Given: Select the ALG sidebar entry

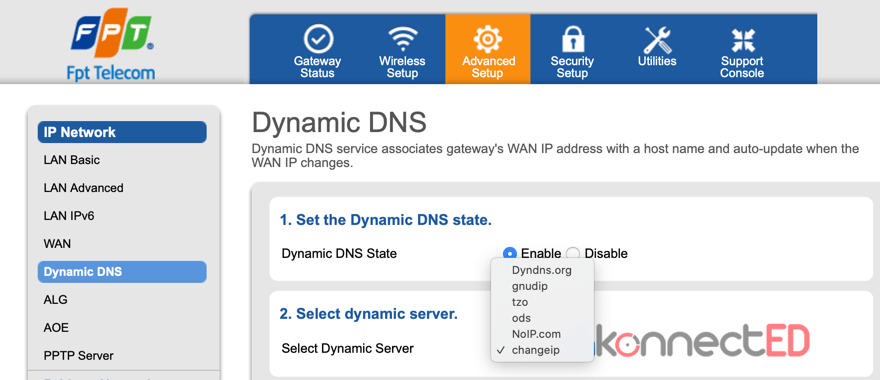Looking at the screenshot, I should tap(56, 300).
